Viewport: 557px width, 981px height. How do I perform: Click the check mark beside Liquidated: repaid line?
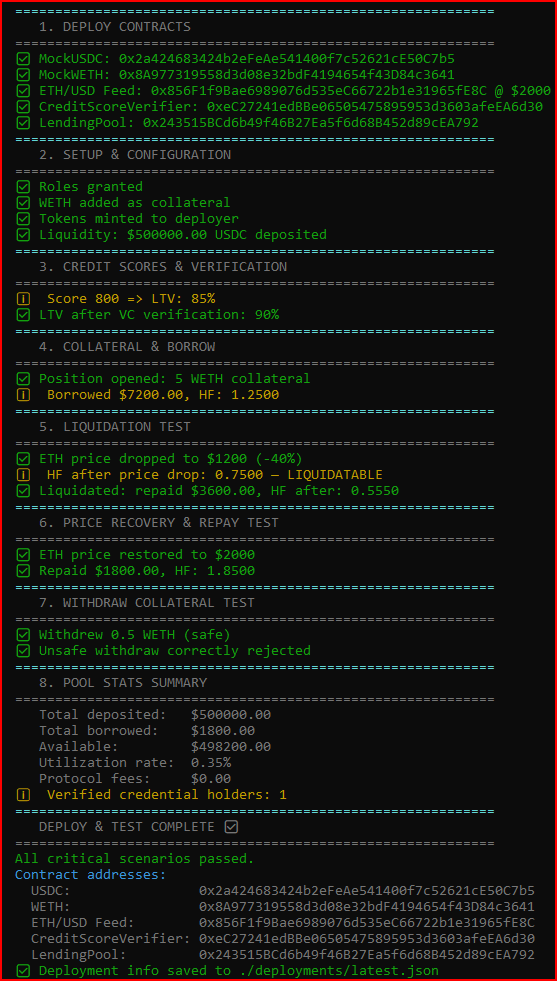point(23,491)
